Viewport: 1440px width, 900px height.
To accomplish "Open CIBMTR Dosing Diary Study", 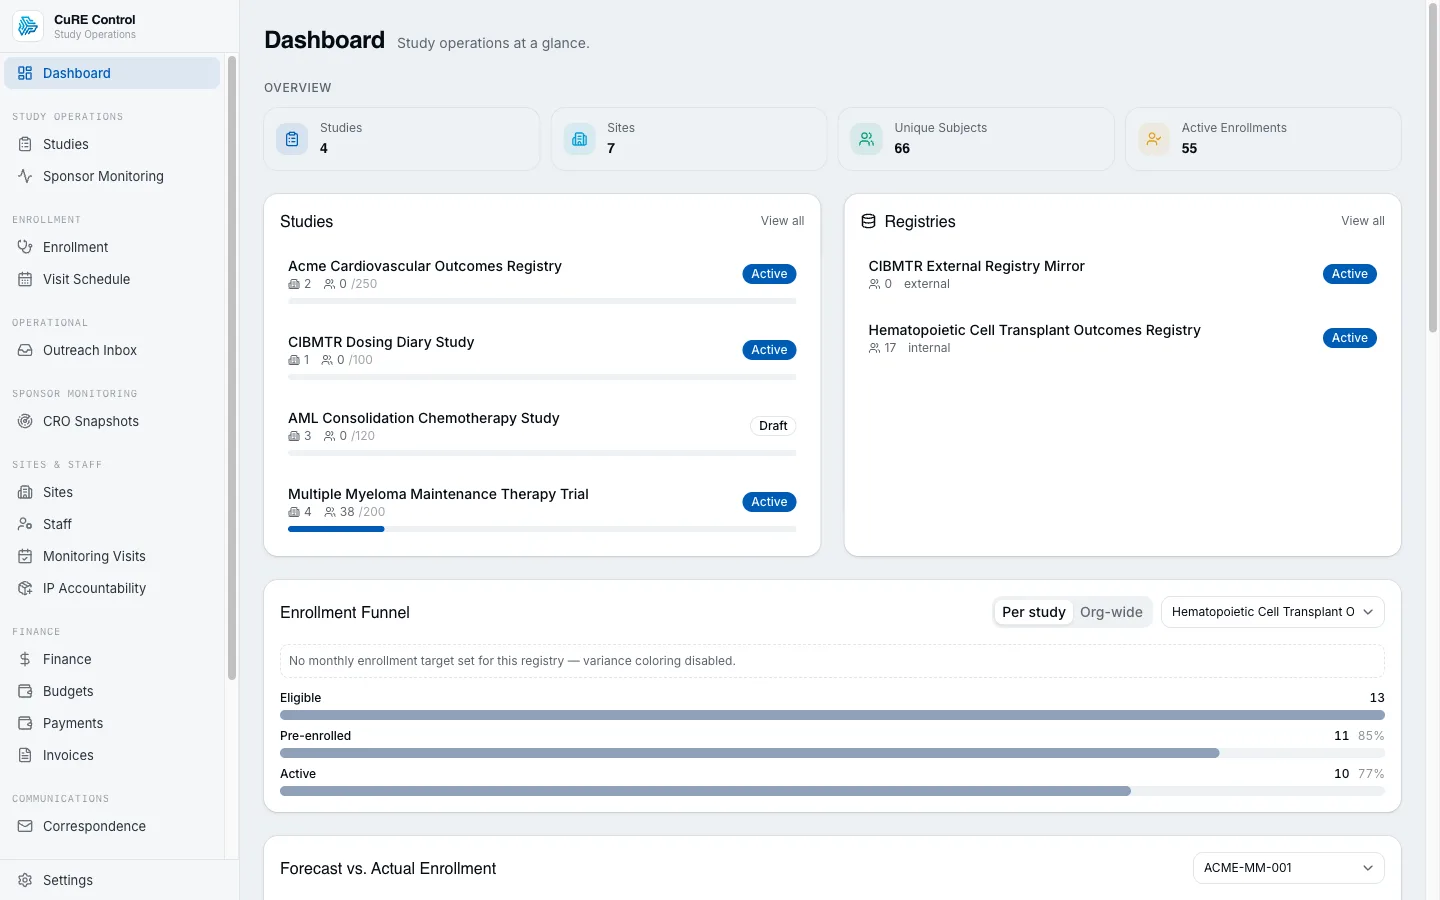I will click(x=542, y=357).
